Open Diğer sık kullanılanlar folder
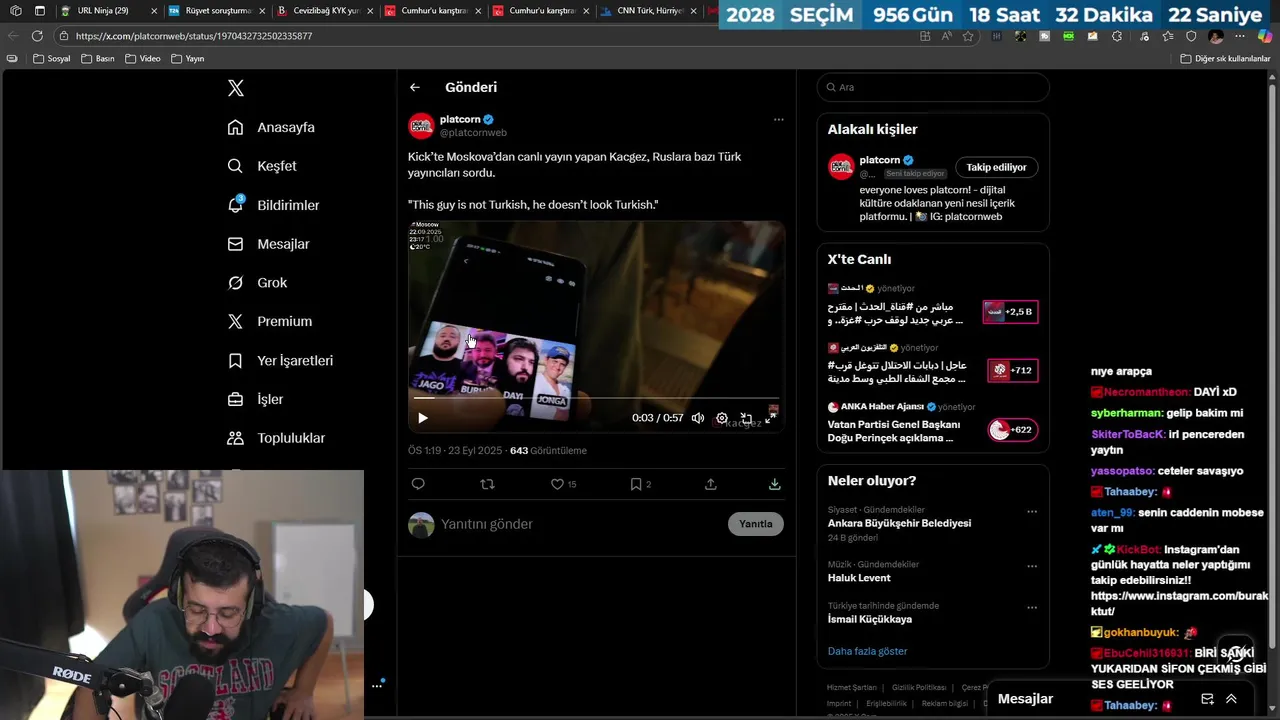This screenshot has height=720, width=1280. click(x=1225, y=59)
